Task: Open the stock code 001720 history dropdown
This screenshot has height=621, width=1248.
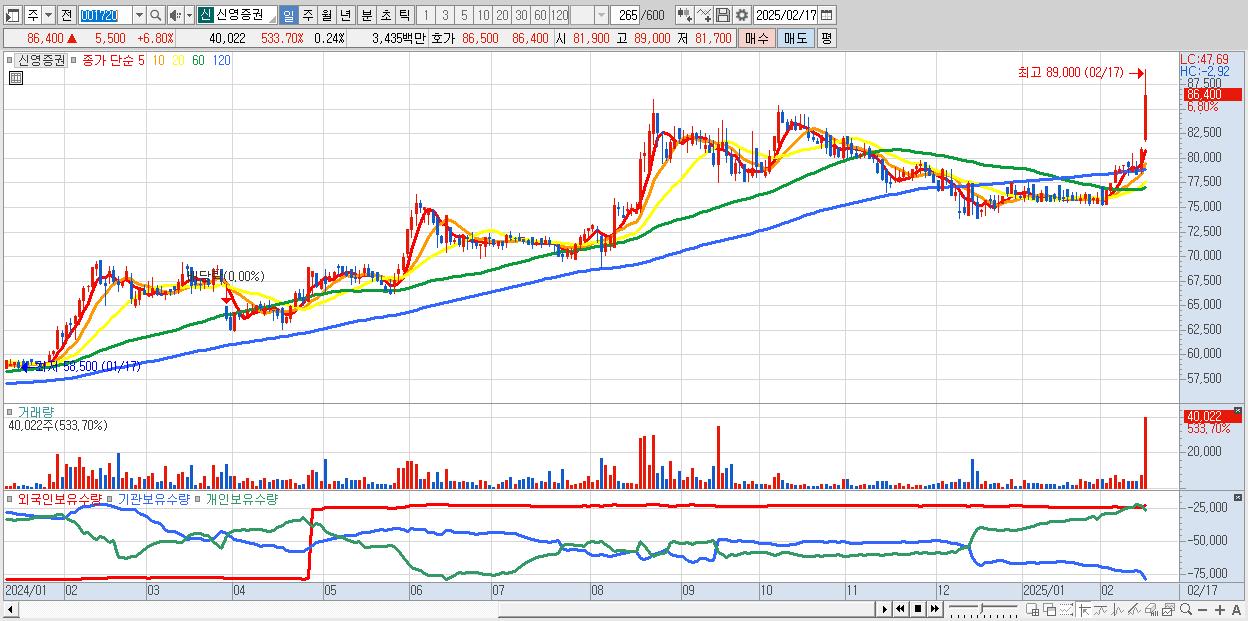Action: click(139, 15)
